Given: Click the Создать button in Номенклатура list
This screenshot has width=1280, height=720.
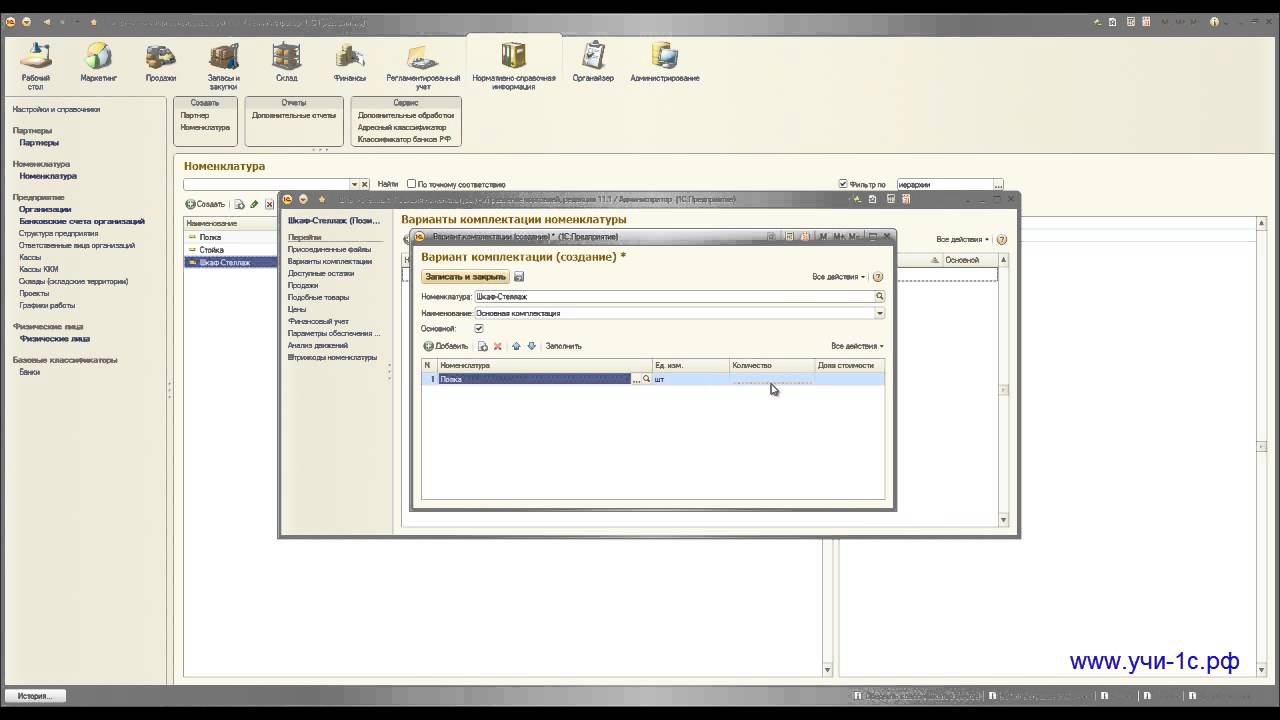Looking at the screenshot, I should 205,204.
